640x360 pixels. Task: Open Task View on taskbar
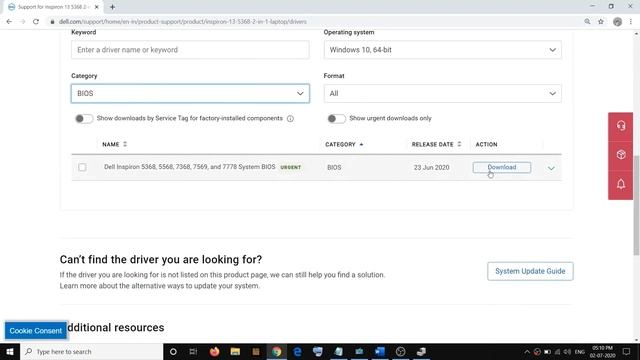click(193, 351)
